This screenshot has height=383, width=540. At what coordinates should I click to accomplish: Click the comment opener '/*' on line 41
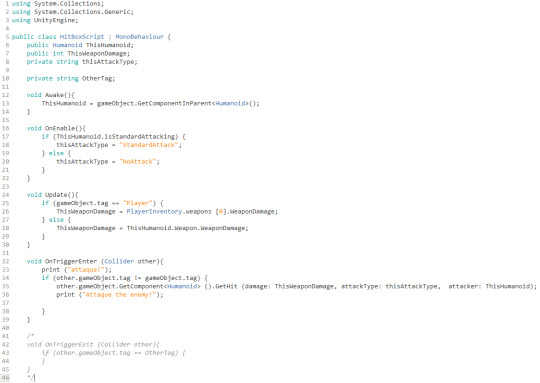pos(30,336)
